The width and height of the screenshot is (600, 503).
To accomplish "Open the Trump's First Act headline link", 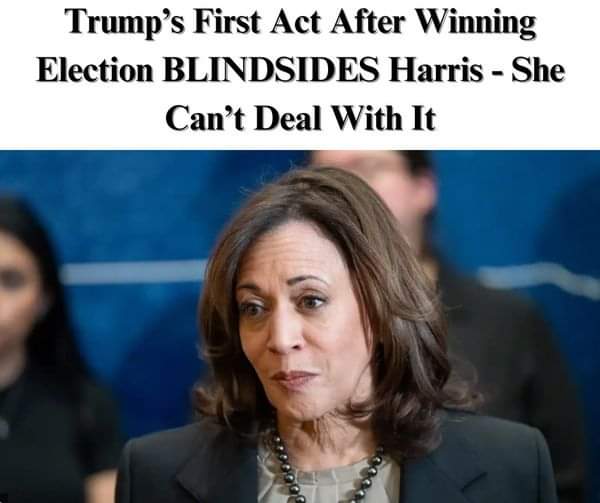I will pos(300,69).
